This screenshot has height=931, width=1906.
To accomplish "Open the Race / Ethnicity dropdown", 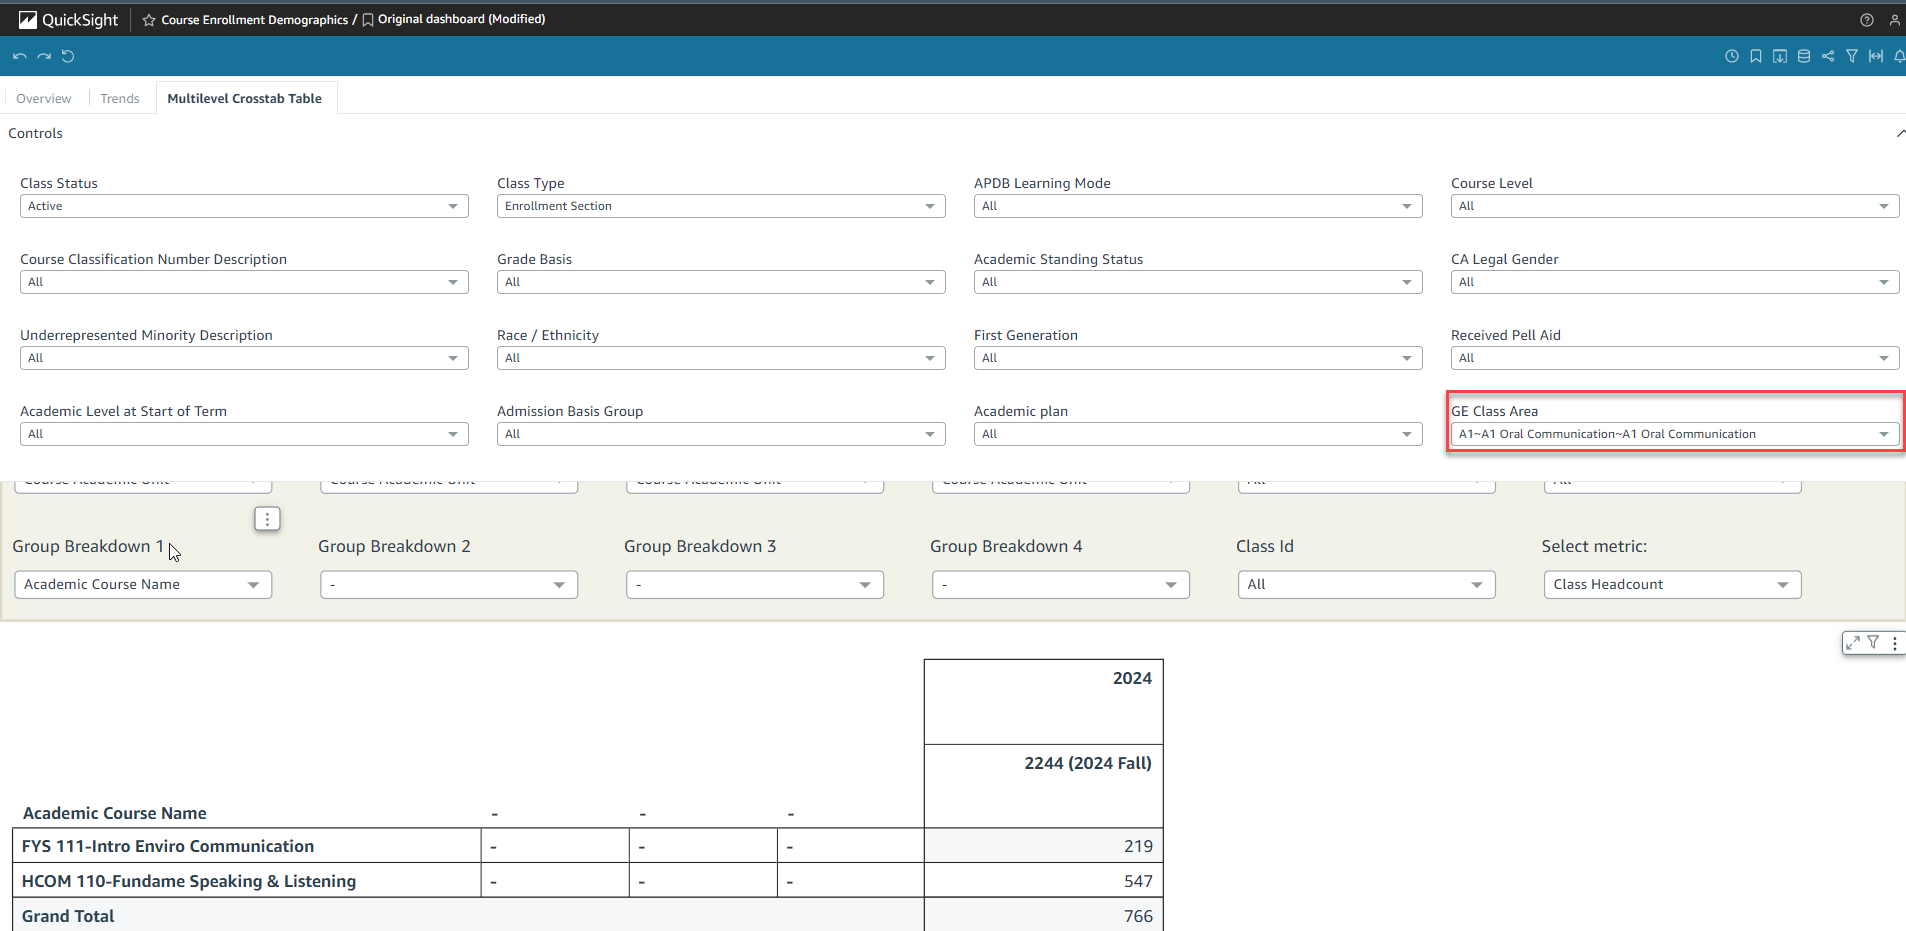I will [721, 358].
